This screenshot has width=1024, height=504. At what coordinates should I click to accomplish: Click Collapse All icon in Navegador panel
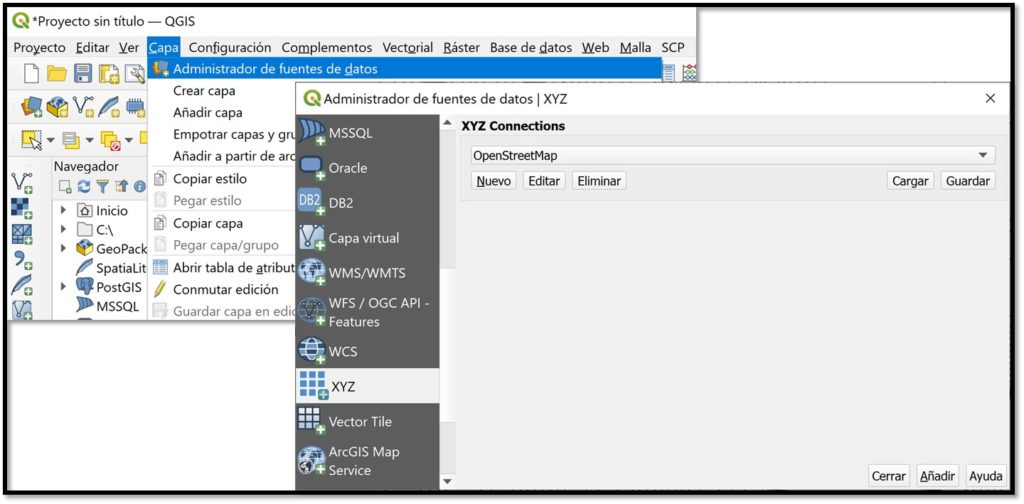click(x=121, y=187)
